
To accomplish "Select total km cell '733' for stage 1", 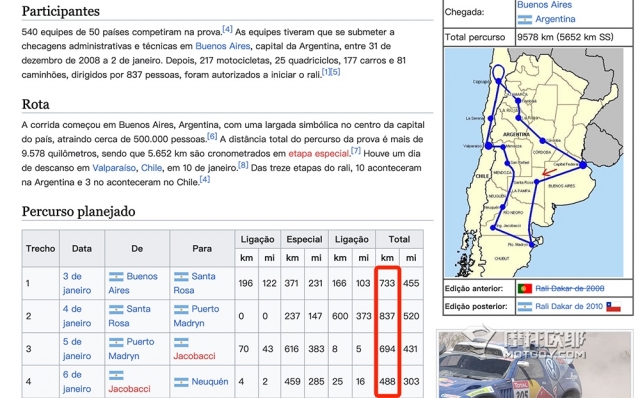I will click(387, 283).
